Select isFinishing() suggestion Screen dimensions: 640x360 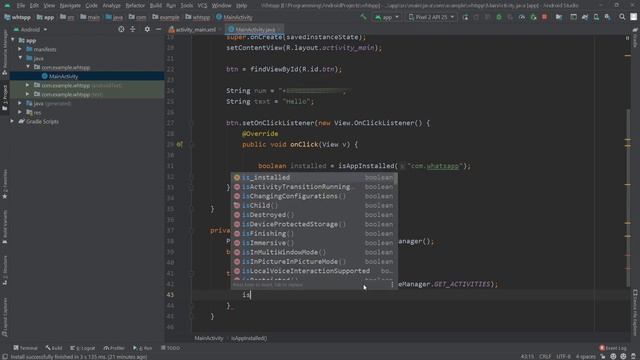[313, 234]
